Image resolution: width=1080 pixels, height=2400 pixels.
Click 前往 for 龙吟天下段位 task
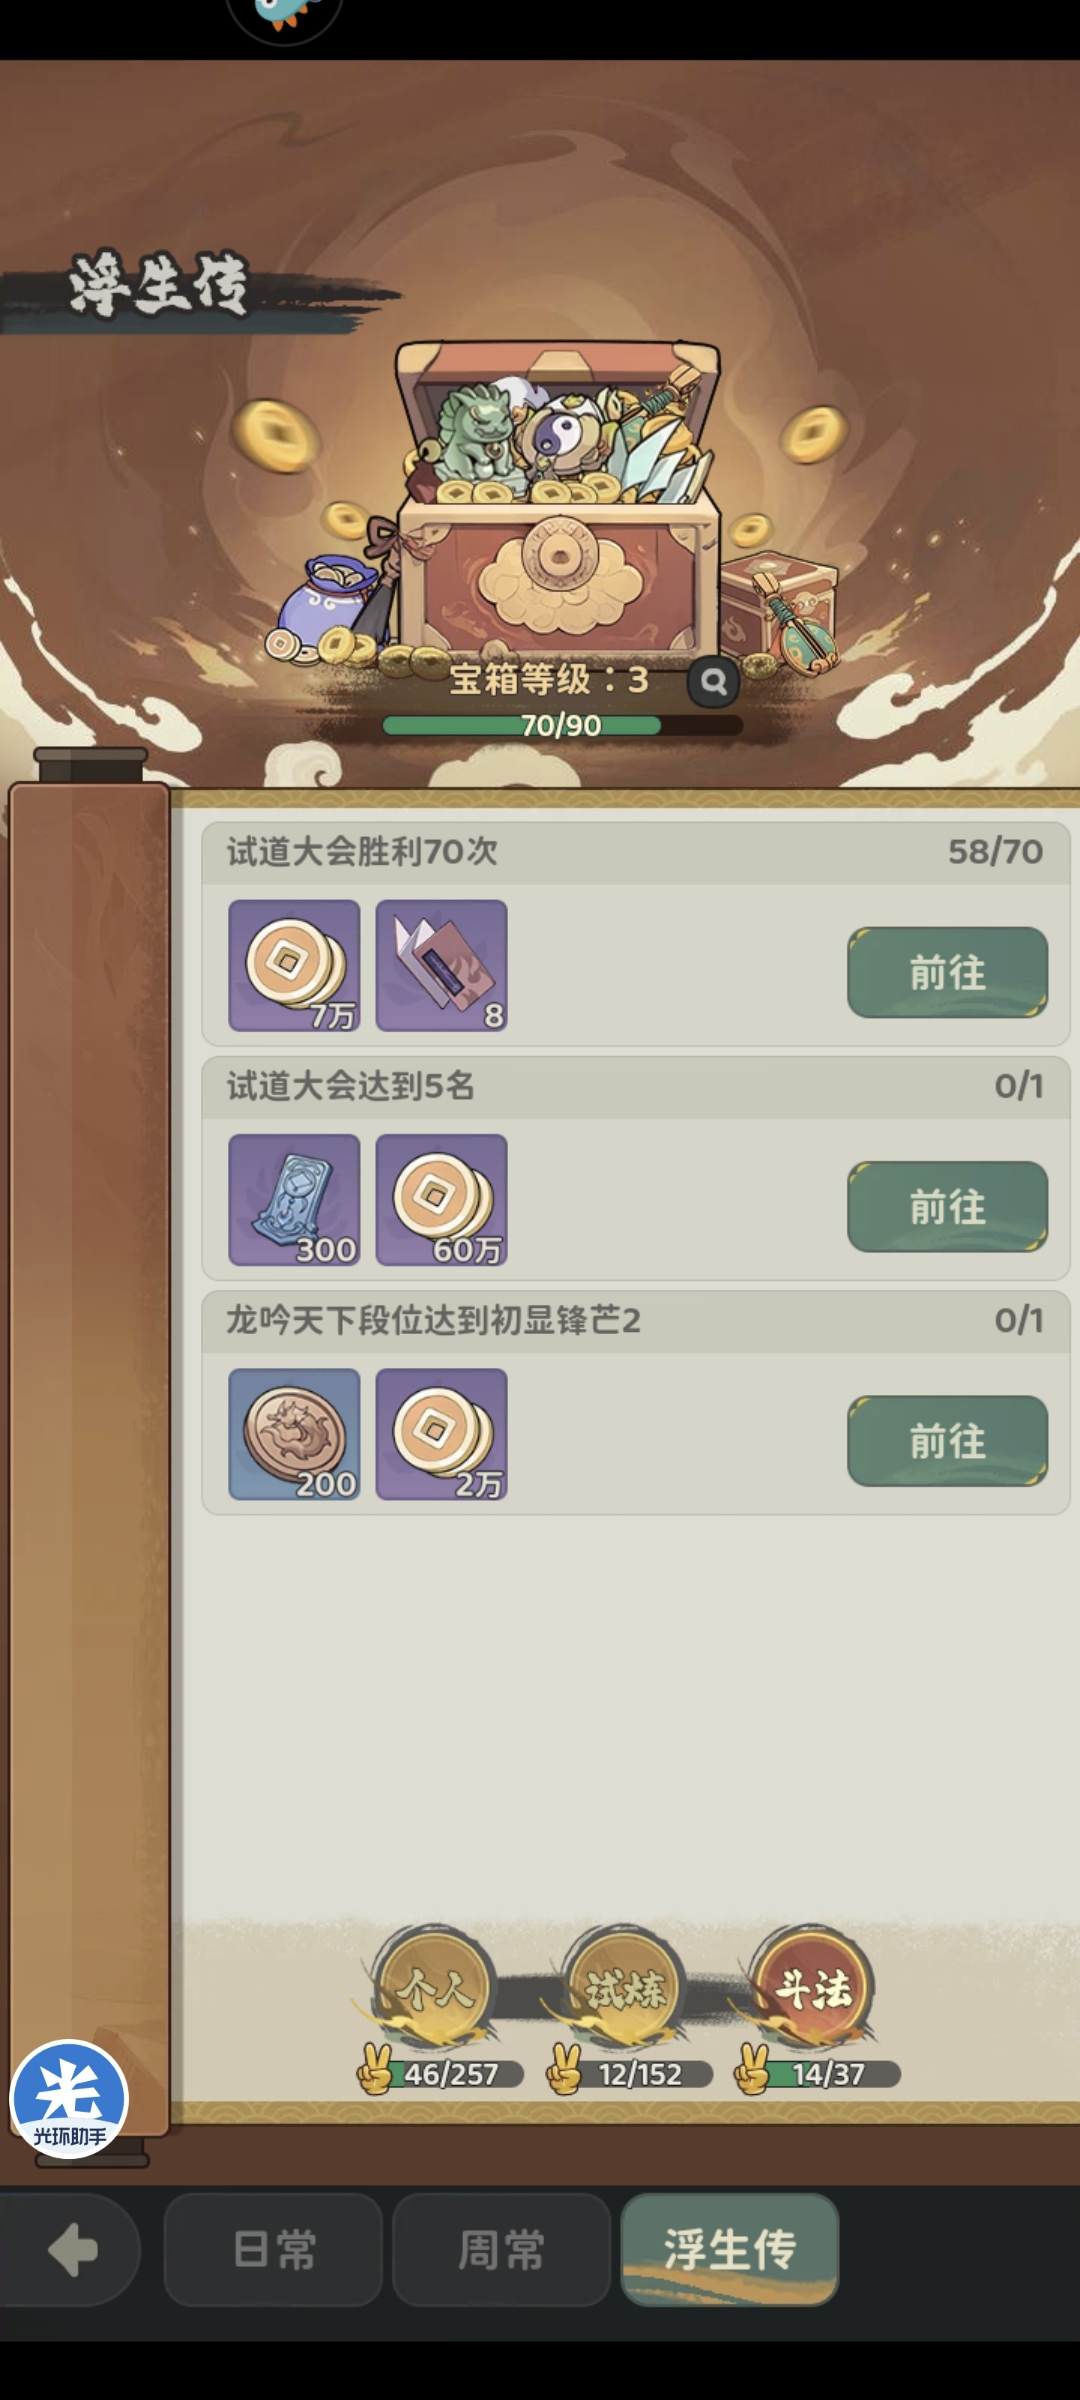947,1441
